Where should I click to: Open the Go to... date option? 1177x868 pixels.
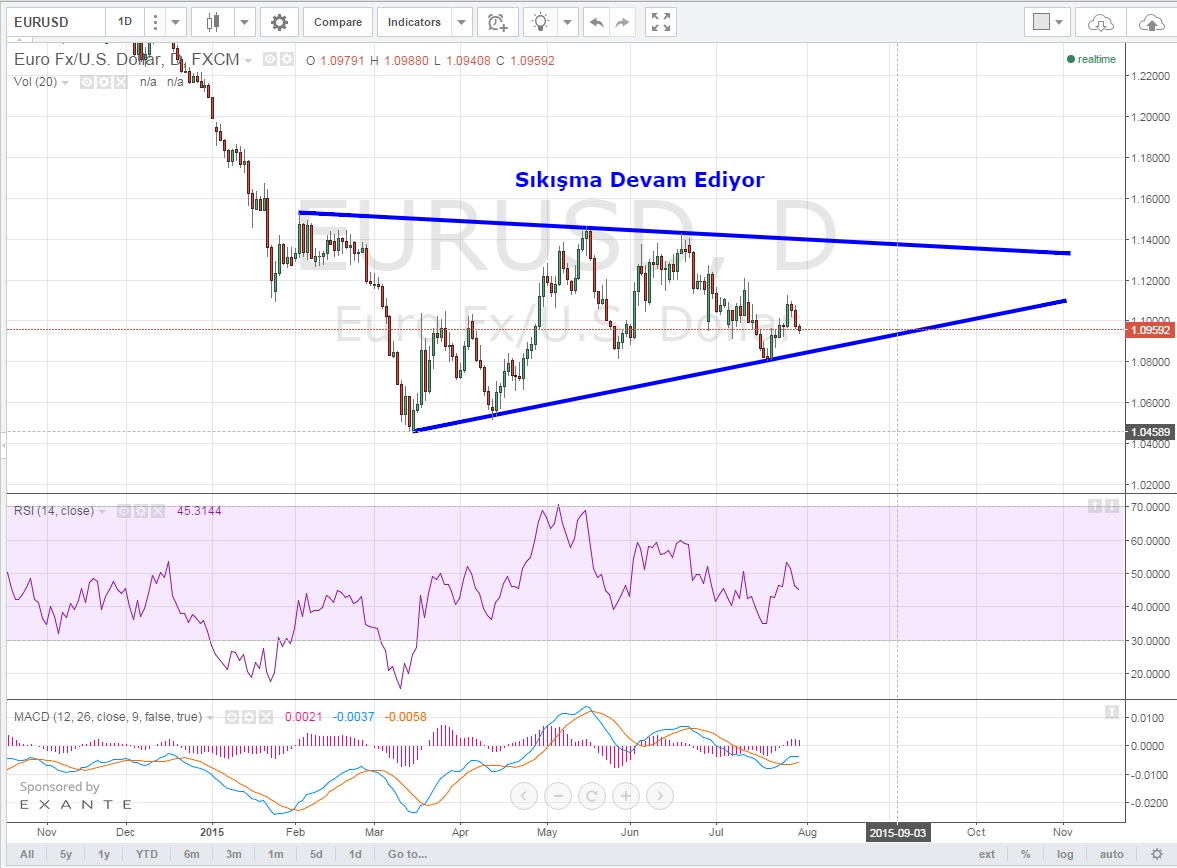coord(407,854)
